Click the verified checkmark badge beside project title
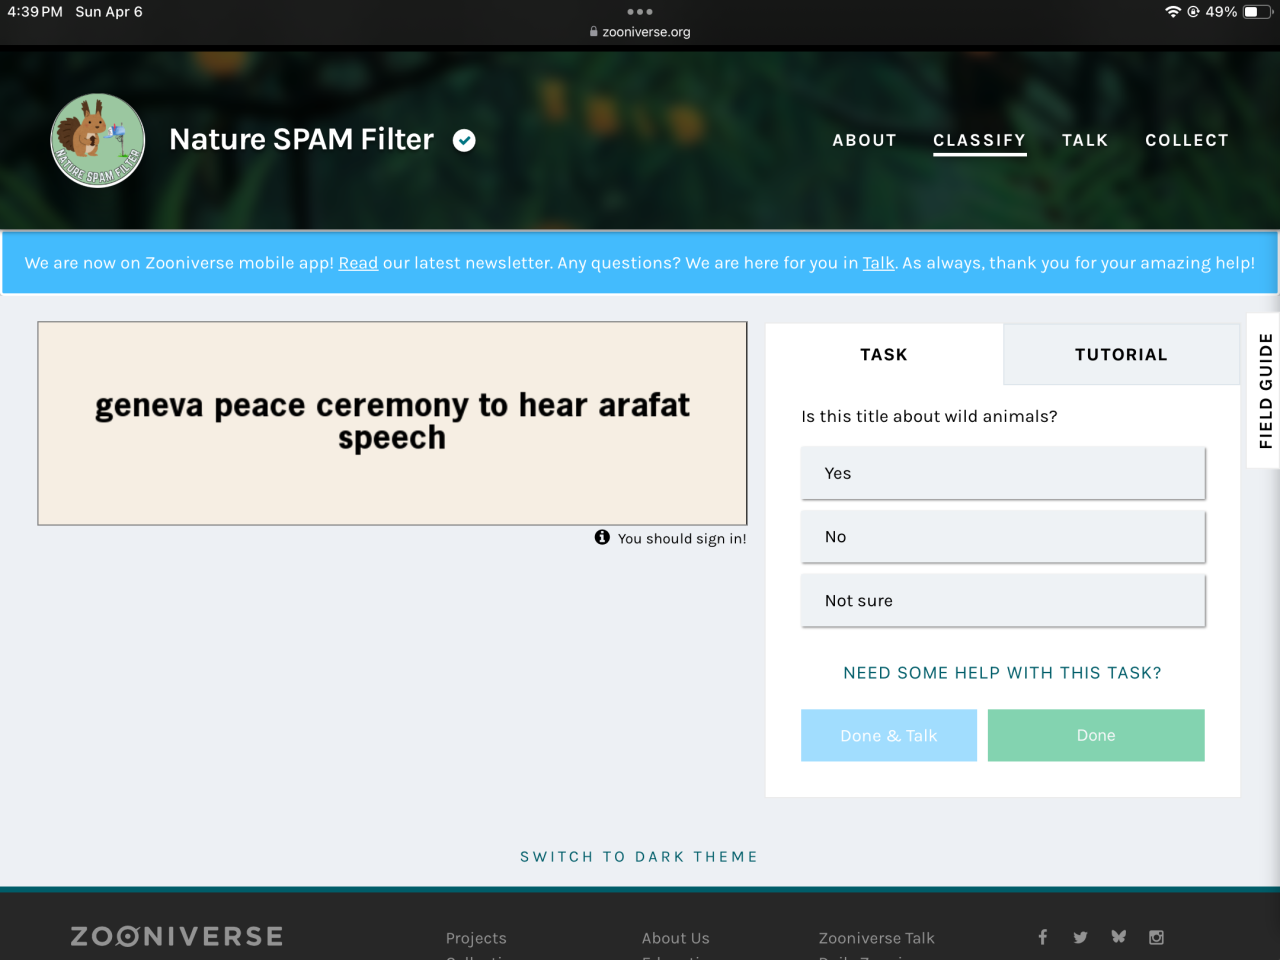The image size is (1280, 960). [x=464, y=140]
